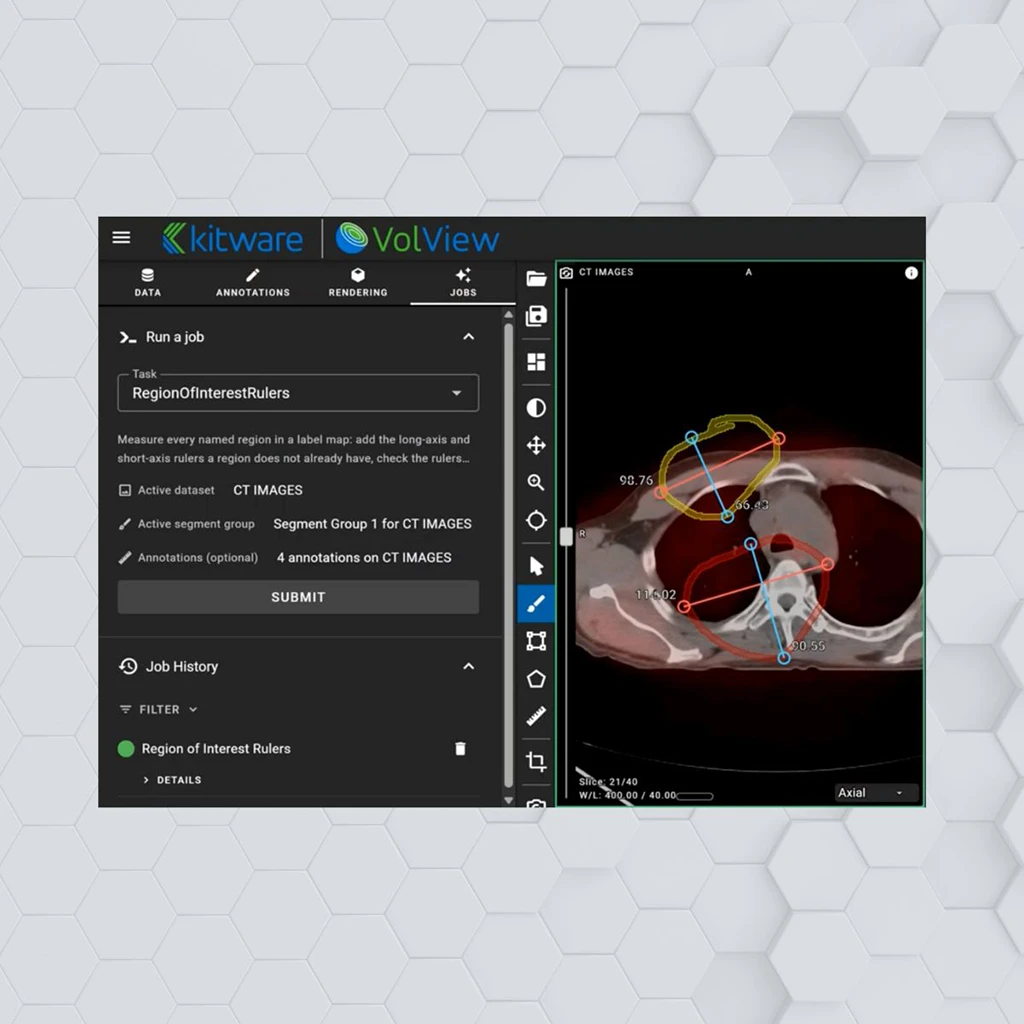Select the Window/Level contrast tool
Viewport: 1024px width, 1024px height.
point(536,408)
